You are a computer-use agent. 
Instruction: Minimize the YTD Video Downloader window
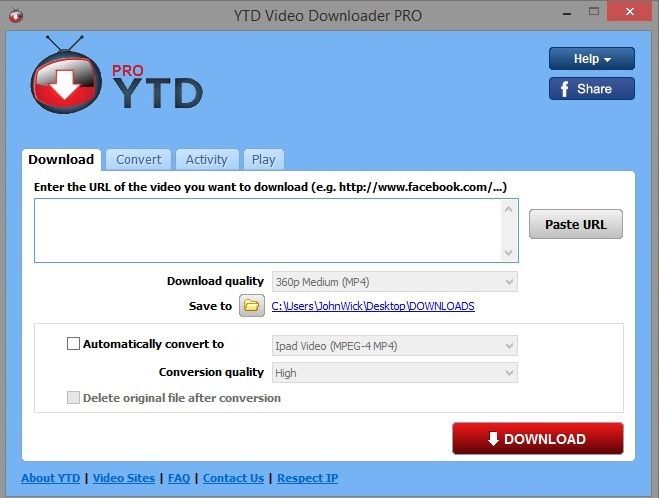567,13
